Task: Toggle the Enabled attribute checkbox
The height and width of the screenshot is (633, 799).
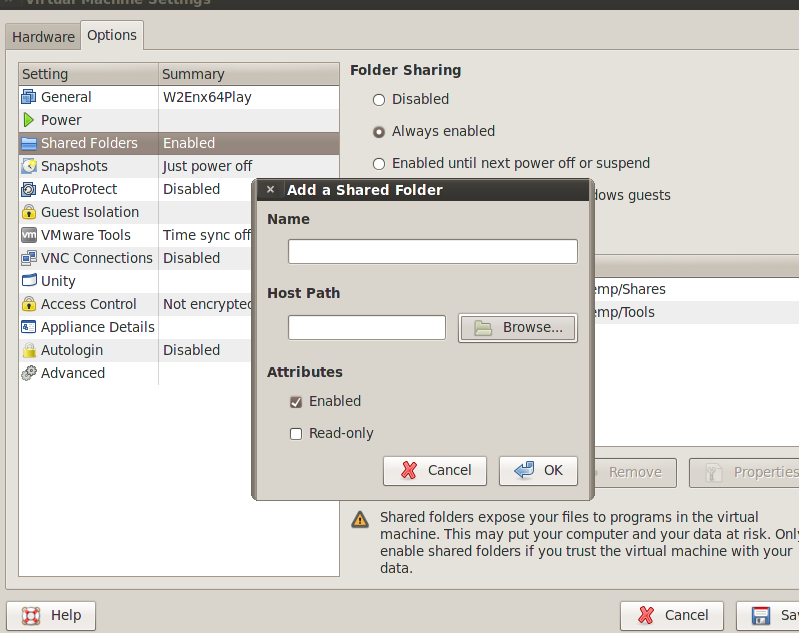Action: (x=296, y=402)
